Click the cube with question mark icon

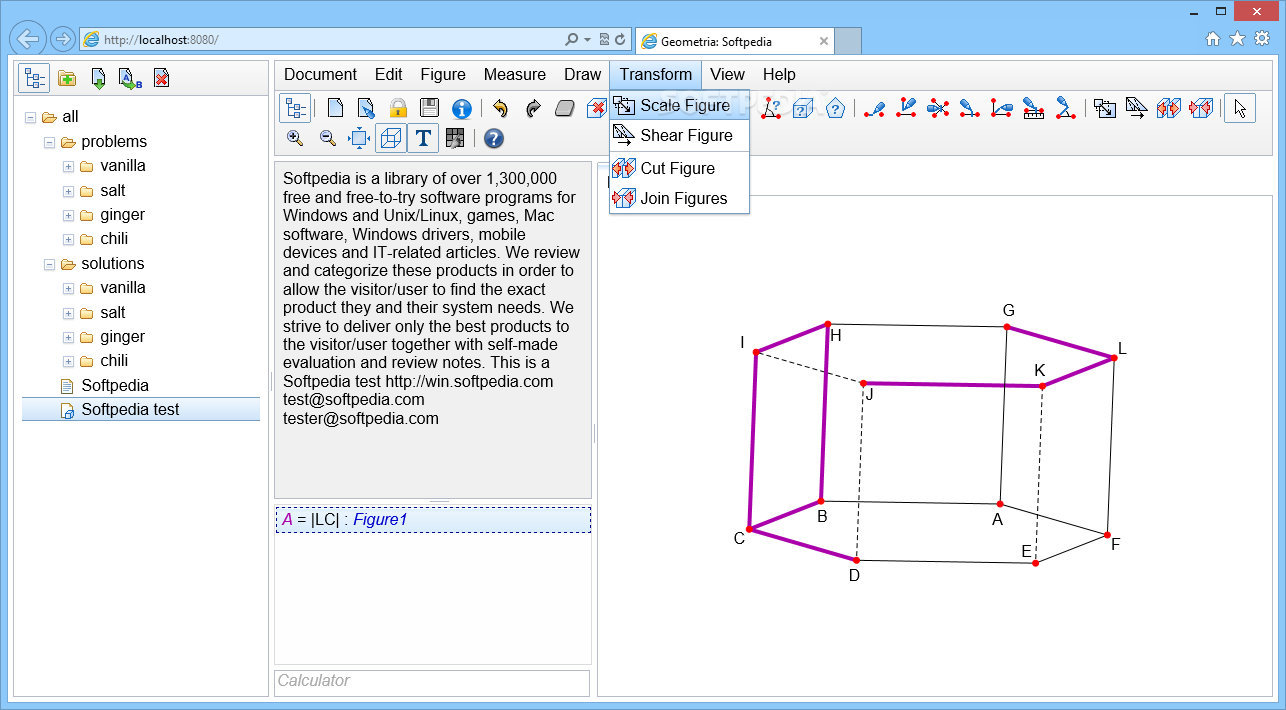803,108
